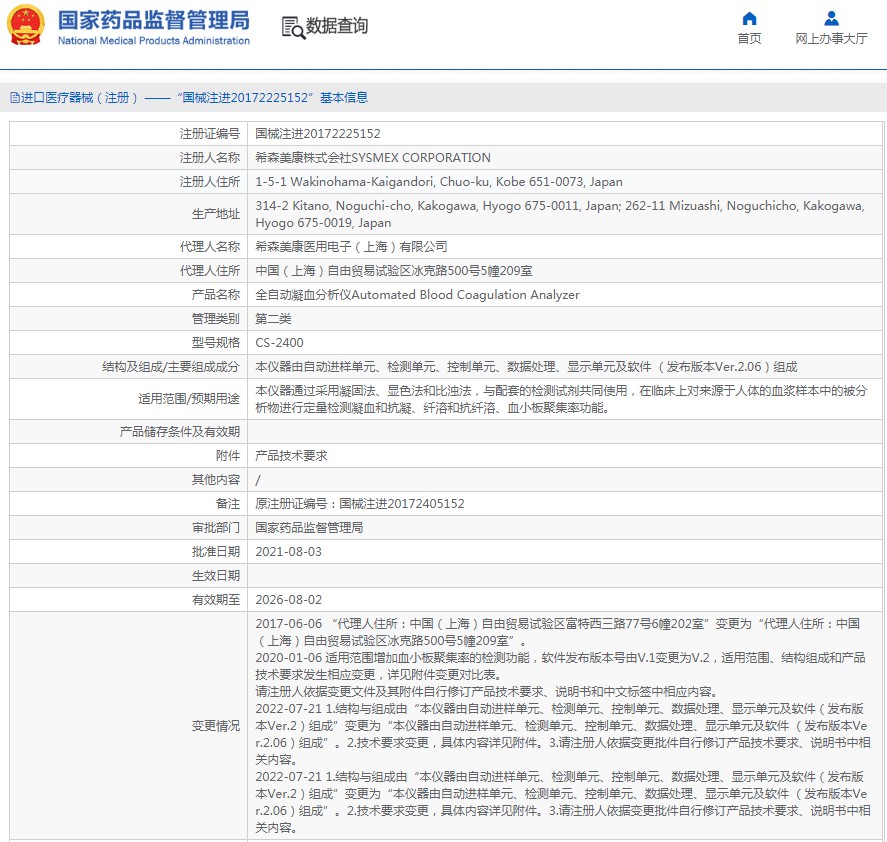The image size is (887, 842).
Task: Click the small document icon before 进口医疗器械
Action: click(14, 98)
